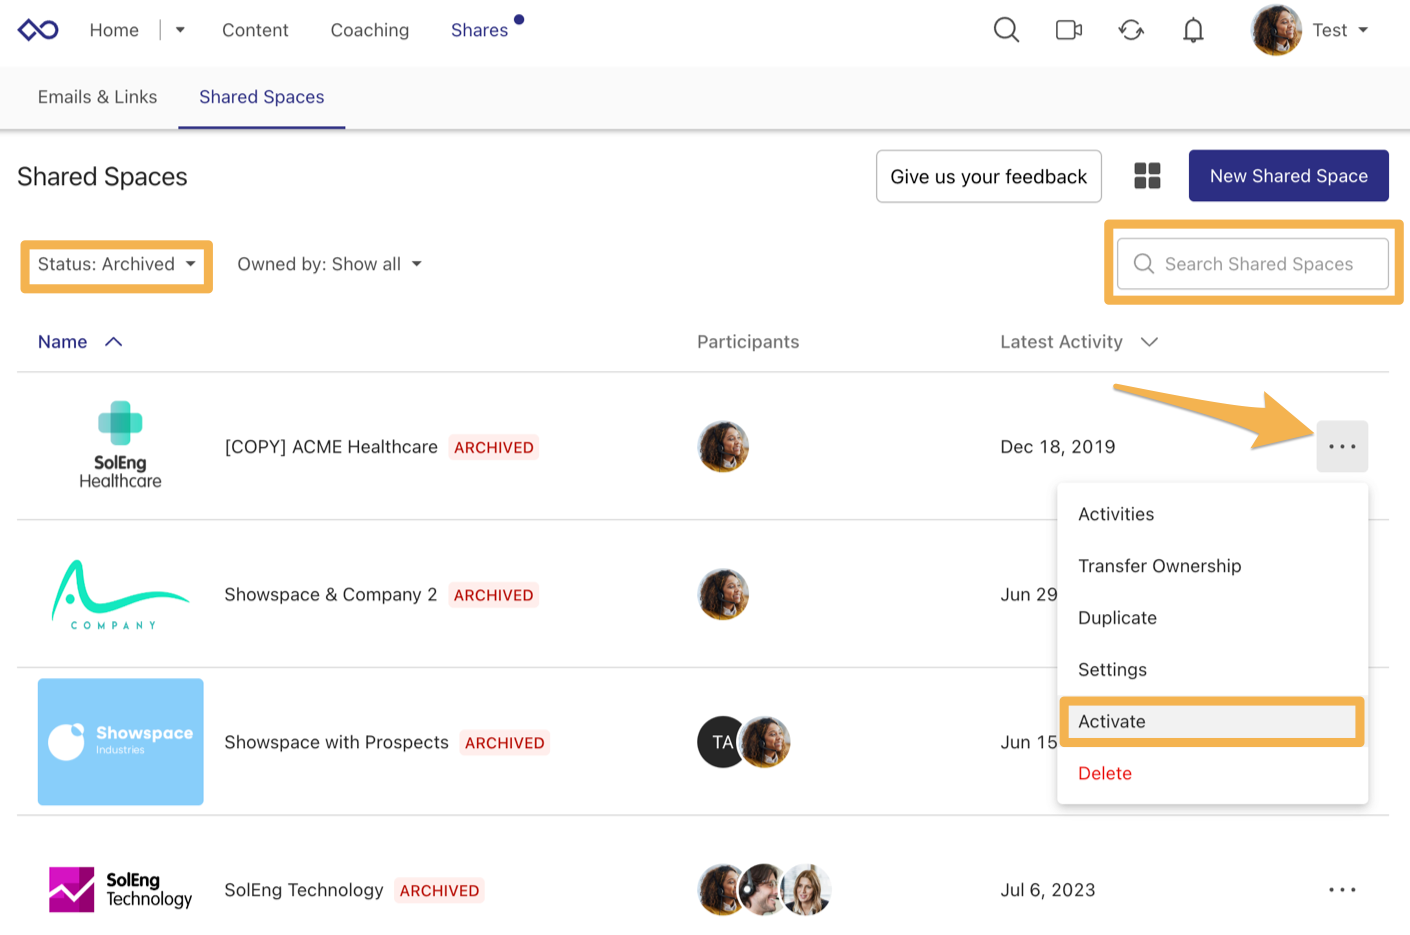Screen dimensions: 1410x935
Task: Click the video recording icon in the header
Action: (1068, 30)
